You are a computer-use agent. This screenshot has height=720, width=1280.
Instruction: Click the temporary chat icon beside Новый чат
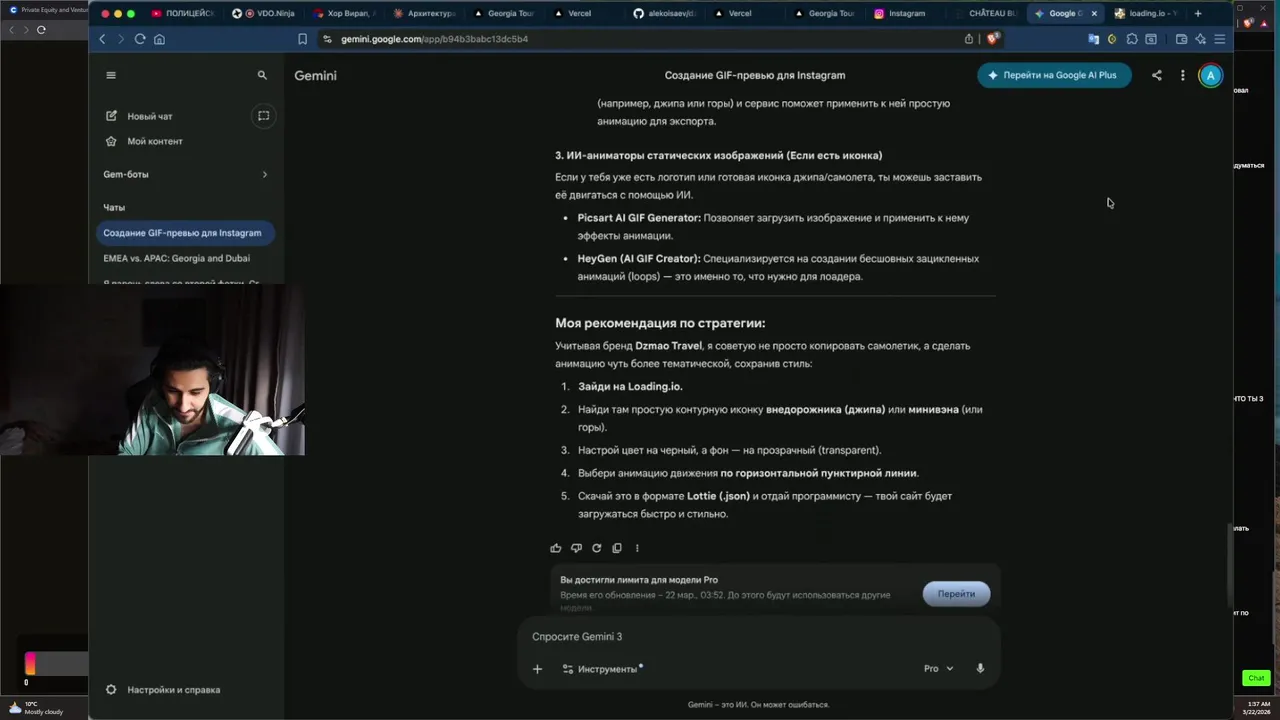[263, 116]
